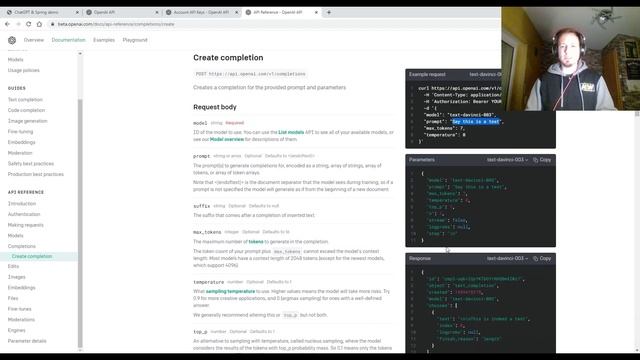Open Embeddings guide in Guides section
This screenshot has height=360, width=640.
22,142
